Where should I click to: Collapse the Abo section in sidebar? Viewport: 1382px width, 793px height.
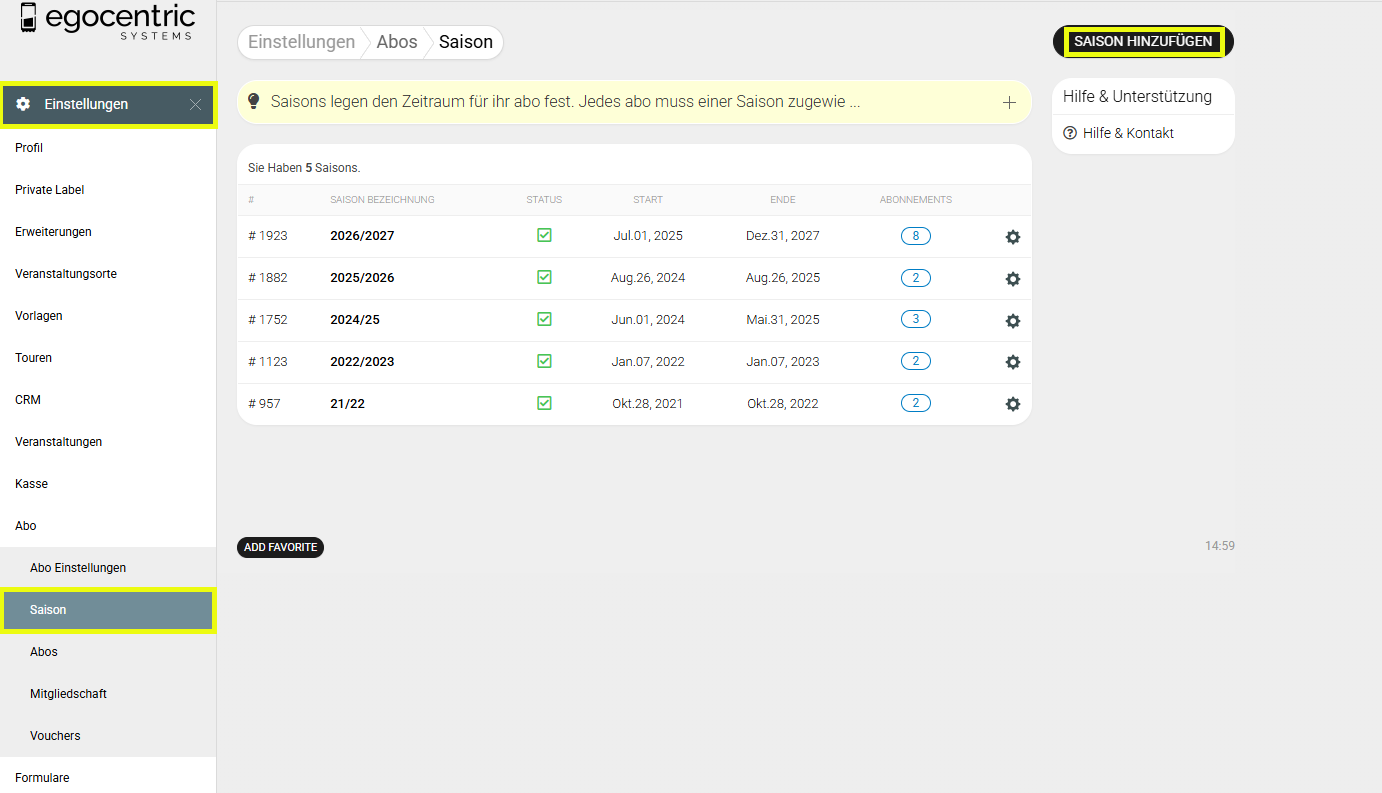(x=26, y=526)
